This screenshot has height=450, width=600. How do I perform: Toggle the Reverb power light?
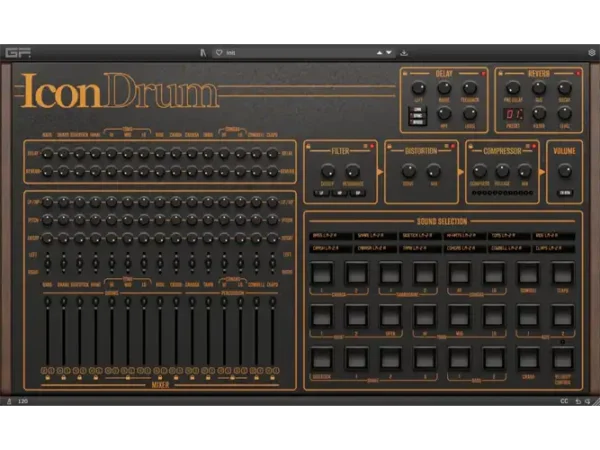578,73
